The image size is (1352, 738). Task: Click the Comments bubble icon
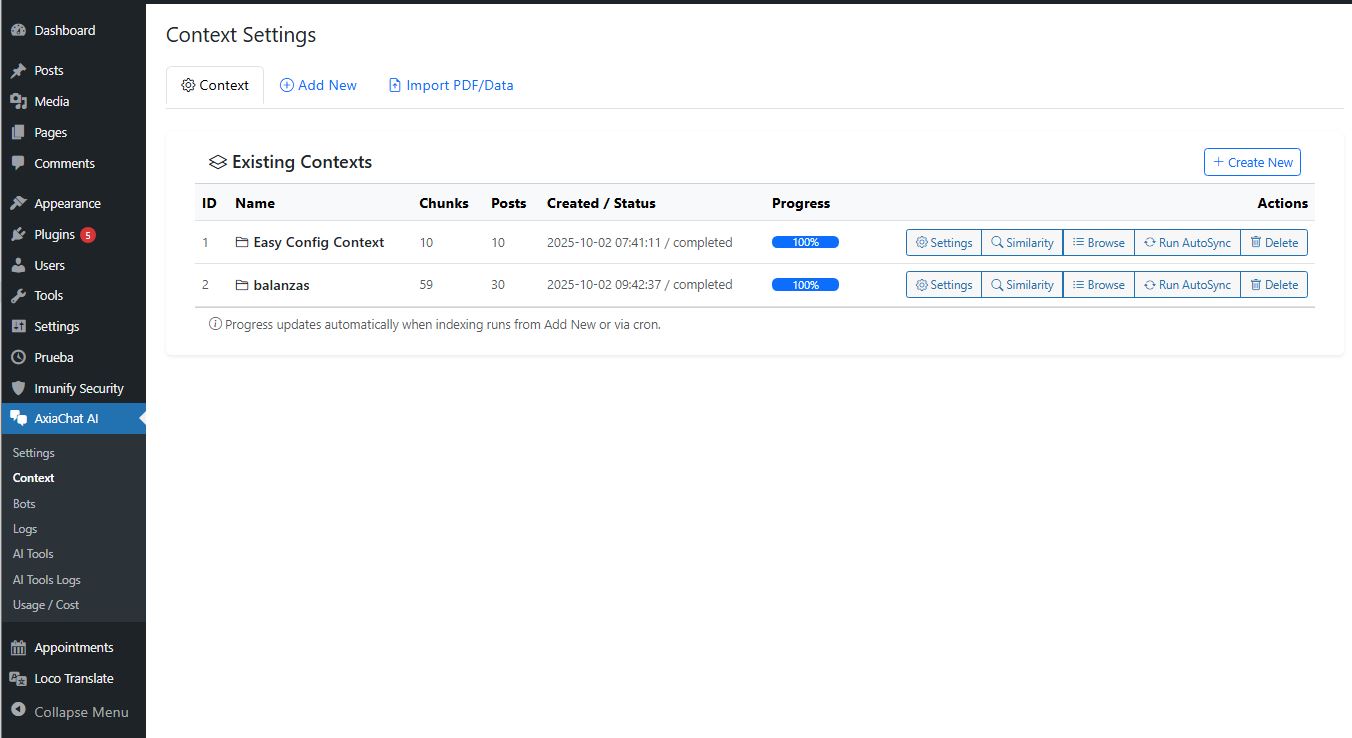[18, 163]
